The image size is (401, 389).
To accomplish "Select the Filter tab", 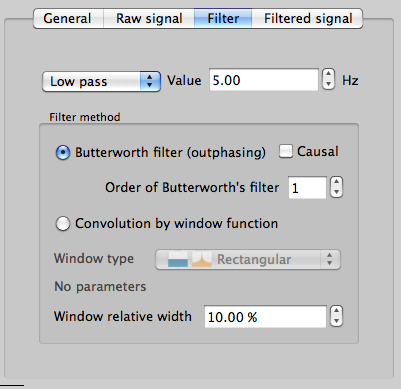I will point(223,18).
